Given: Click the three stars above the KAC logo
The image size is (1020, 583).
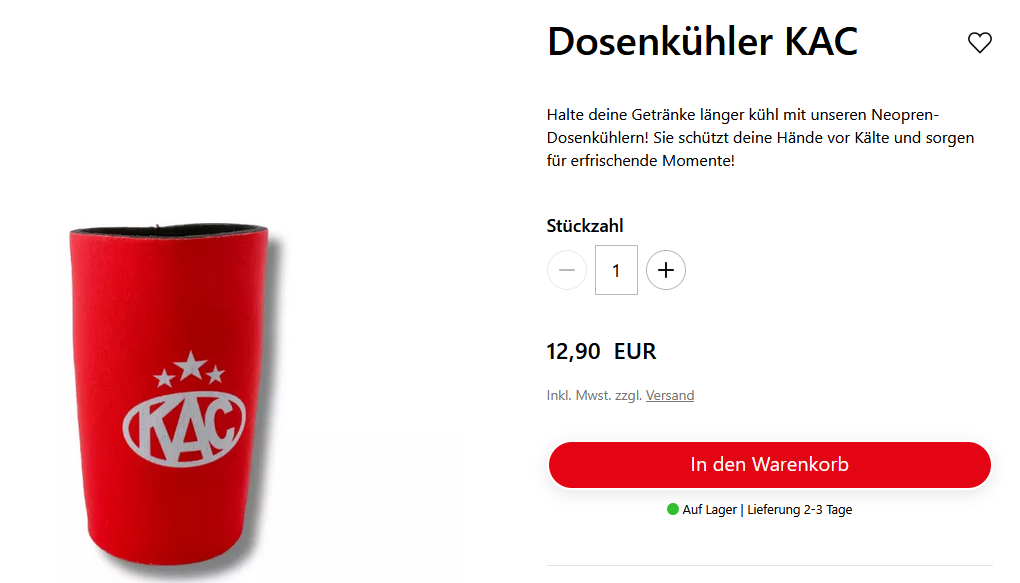Looking at the screenshot, I should [x=189, y=368].
